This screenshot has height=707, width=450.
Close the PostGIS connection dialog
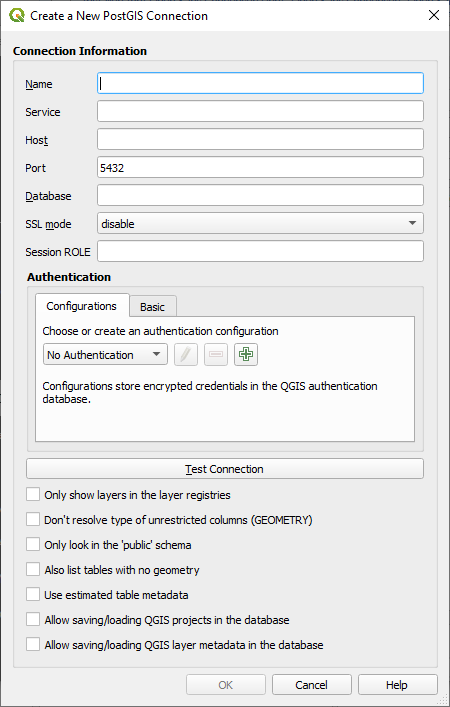pos(434,15)
